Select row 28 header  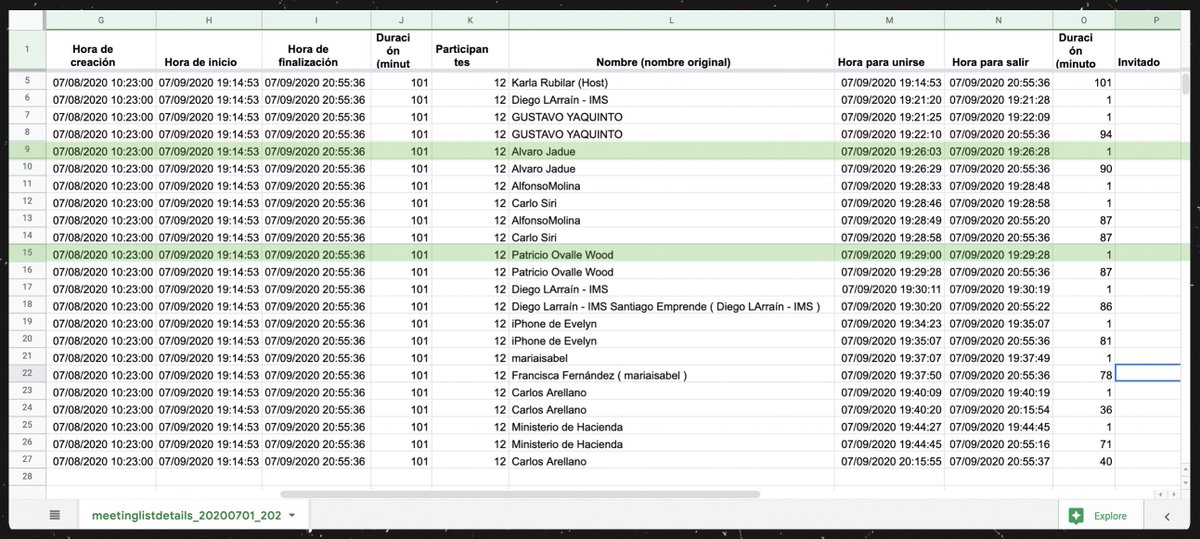click(27, 478)
